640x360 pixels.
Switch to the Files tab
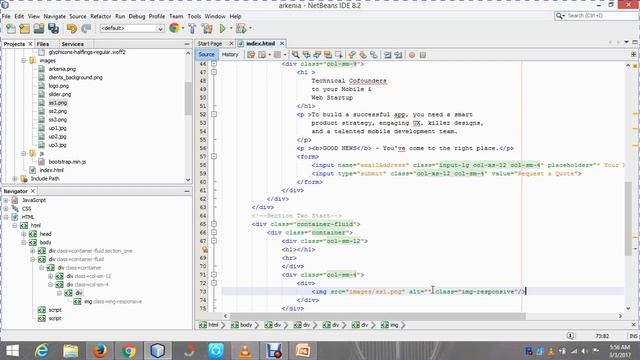(x=43, y=44)
